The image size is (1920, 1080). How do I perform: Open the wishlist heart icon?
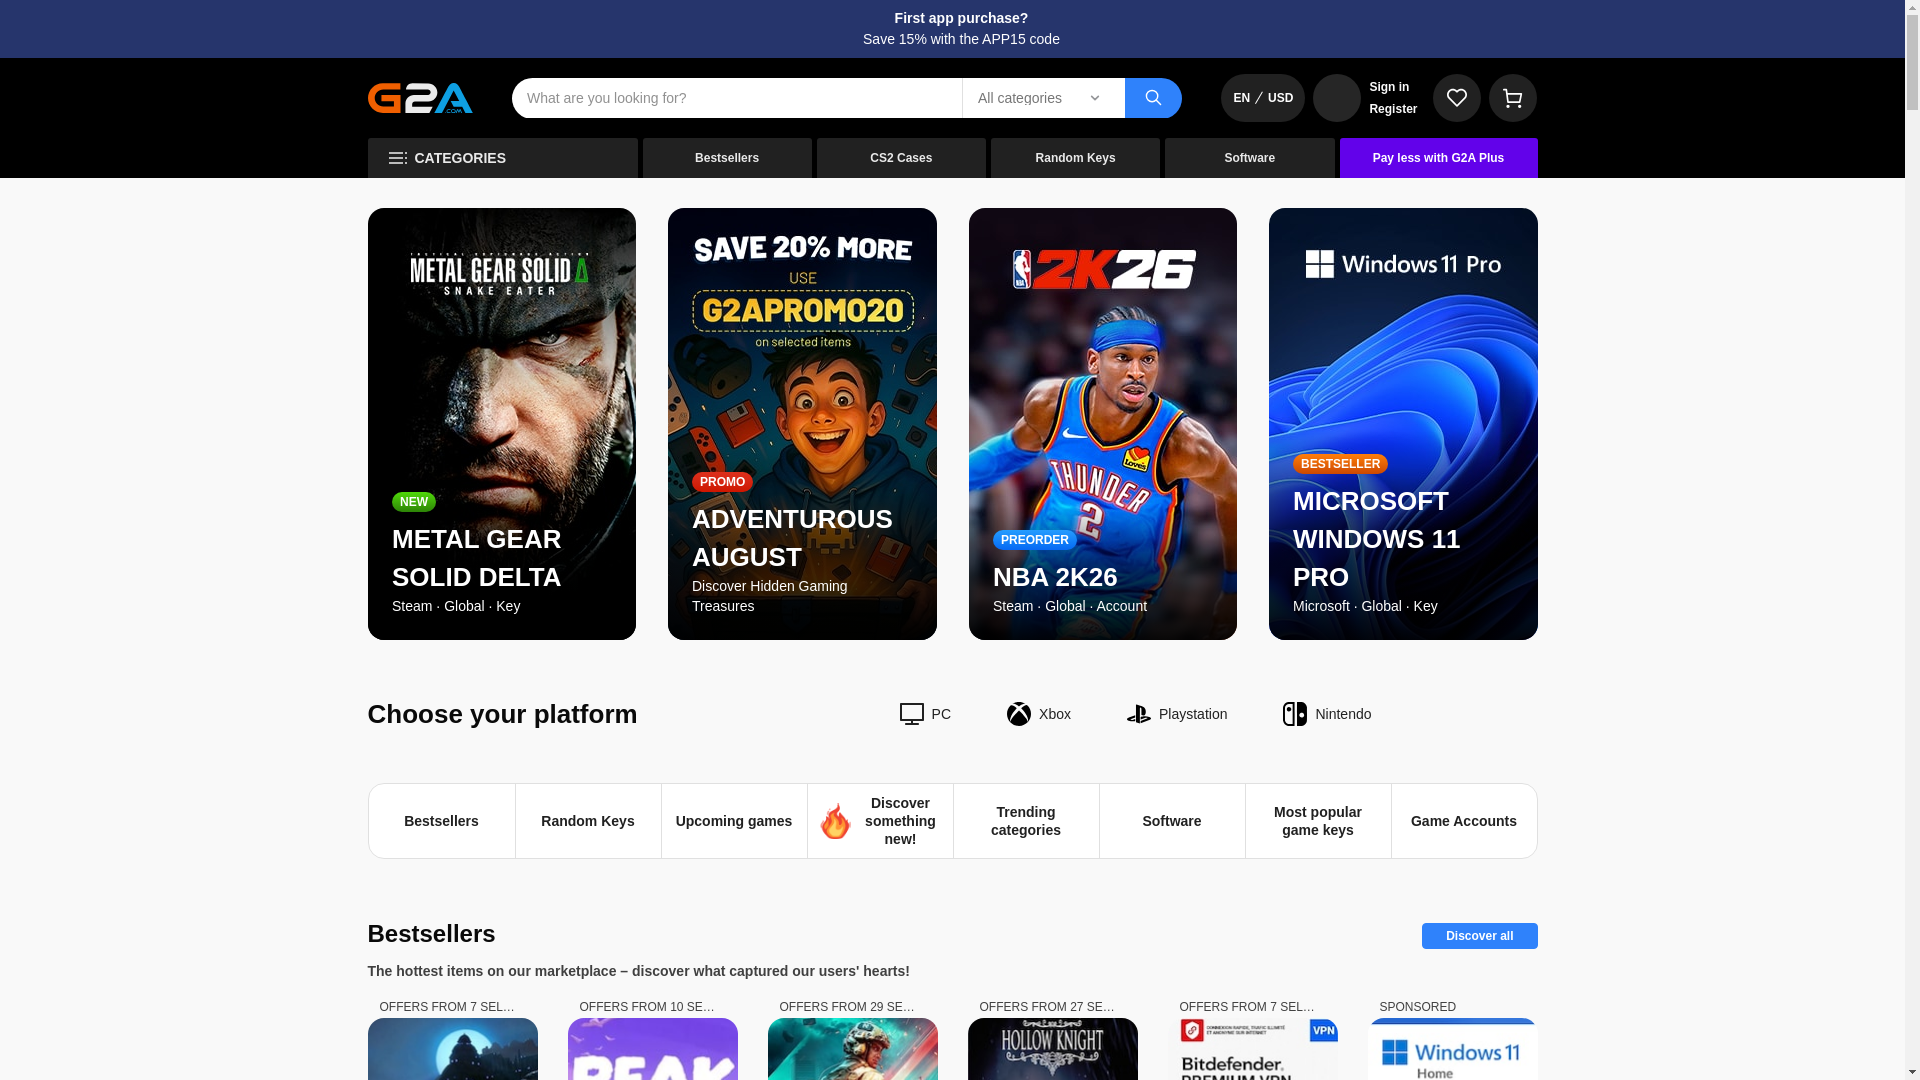[1456, 98]
